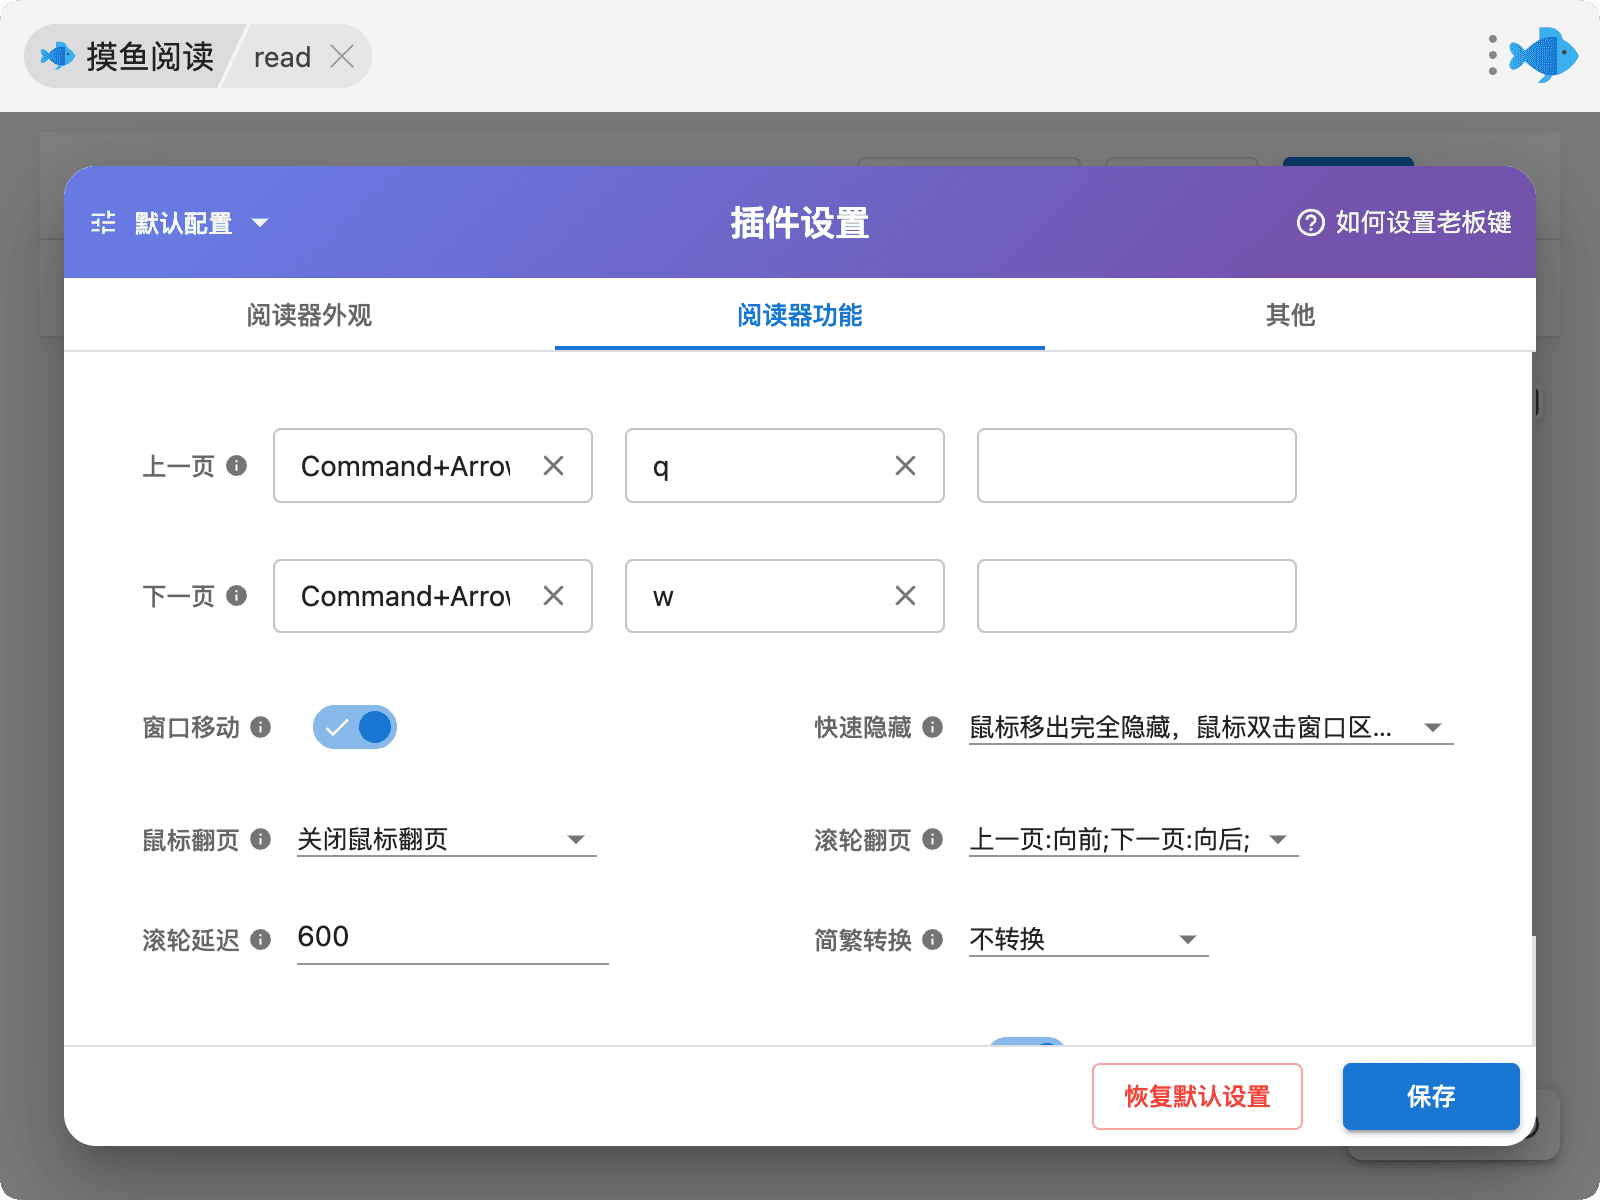Click the info icon next to 上一页
Viewport: 1600px width, 1200px height.
[x=237, y=465]
